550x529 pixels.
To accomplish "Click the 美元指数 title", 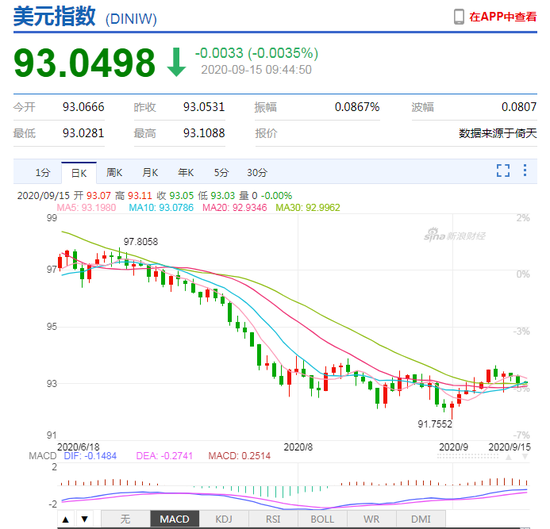I will pyautogui.click(x=54, y=16).
